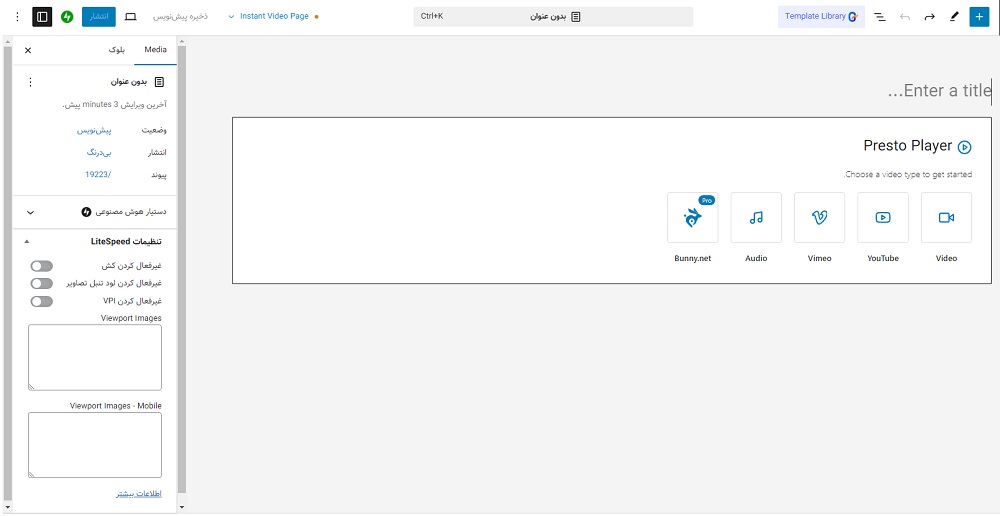Switch to the Media tab
Screen dimensions: 1000x516
point(156,50)
